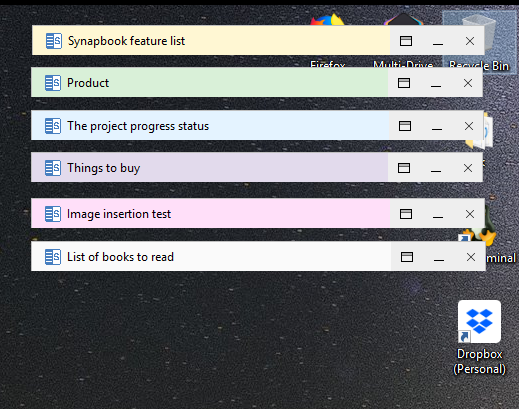Screen dimensions: 519x409
Task: Close the 'Product' note
Action: 468,83
